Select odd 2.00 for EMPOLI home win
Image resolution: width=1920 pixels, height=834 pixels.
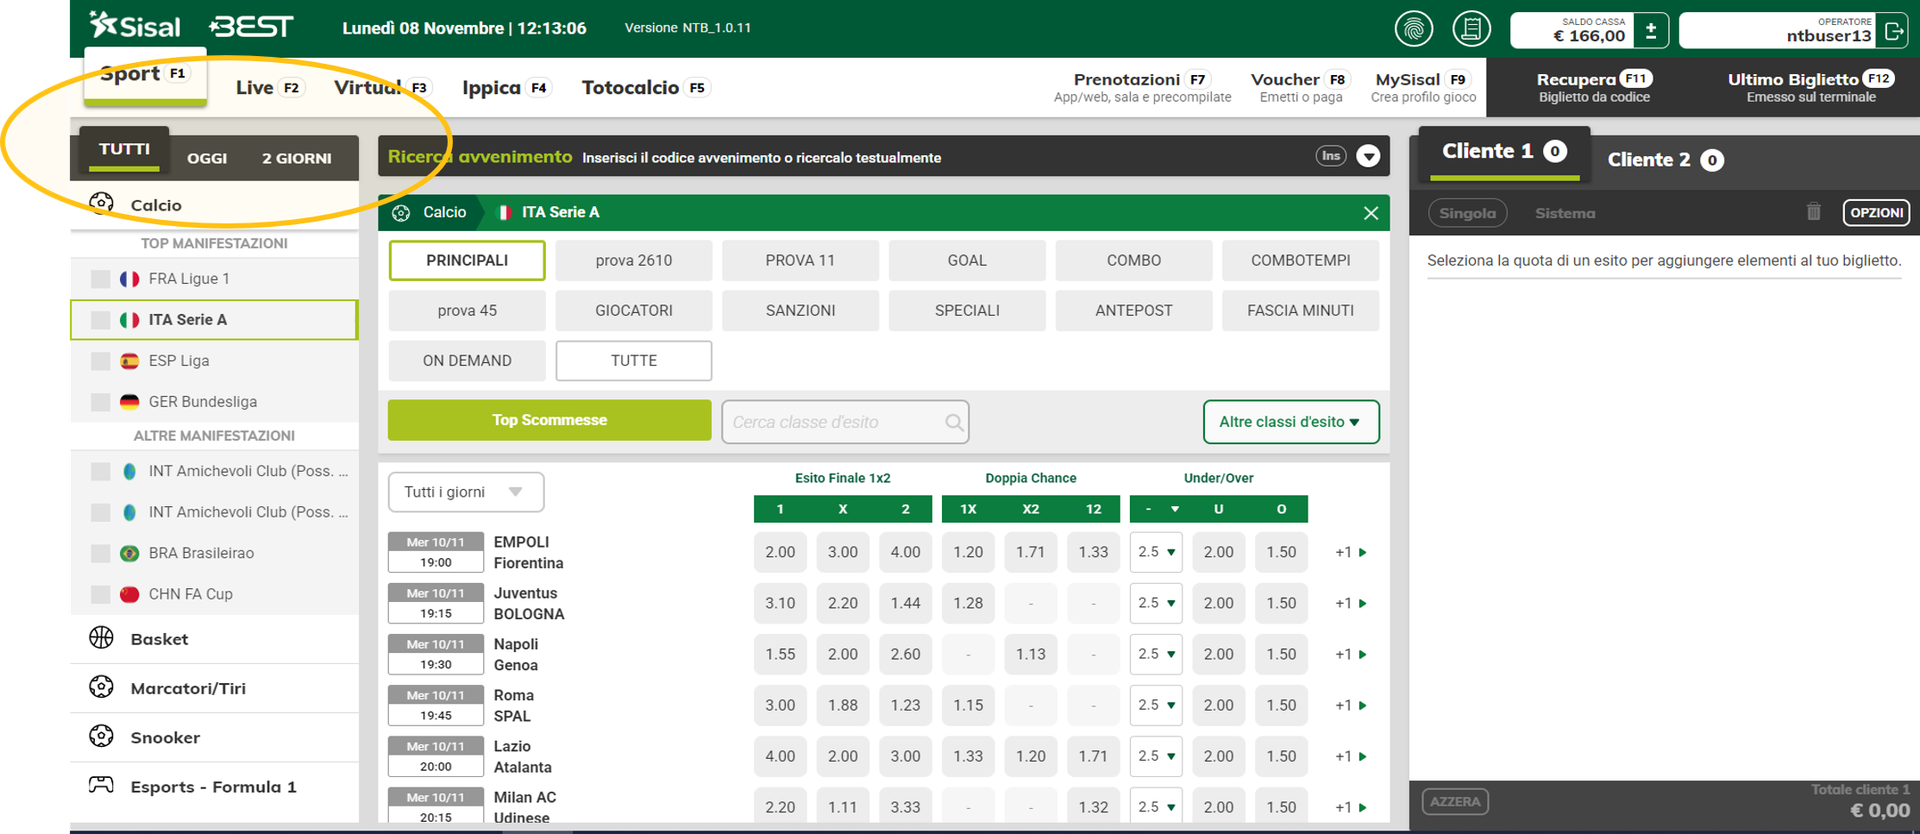tap(780, 552)
